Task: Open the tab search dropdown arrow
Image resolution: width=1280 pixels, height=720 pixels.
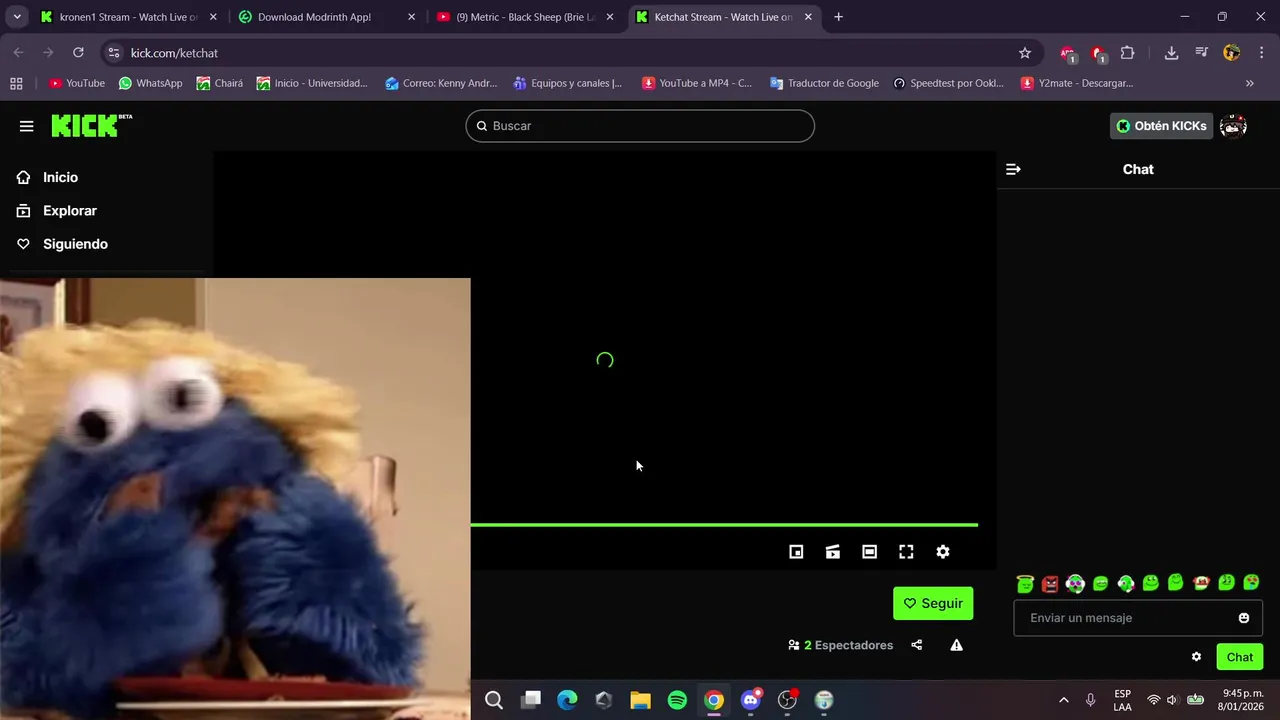Action: [x=17, y=17]
